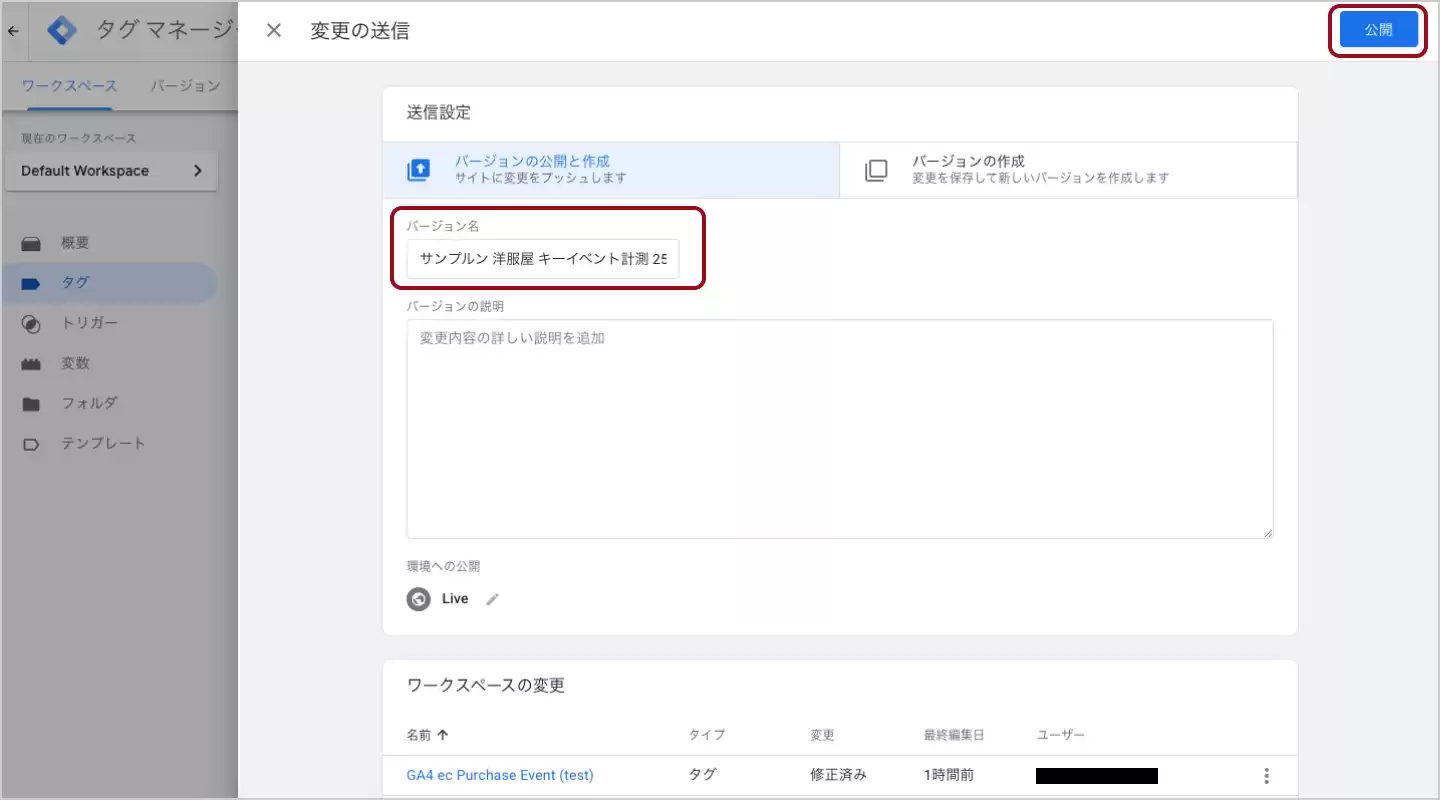Expand Default Workspace selector

point(110,171)
